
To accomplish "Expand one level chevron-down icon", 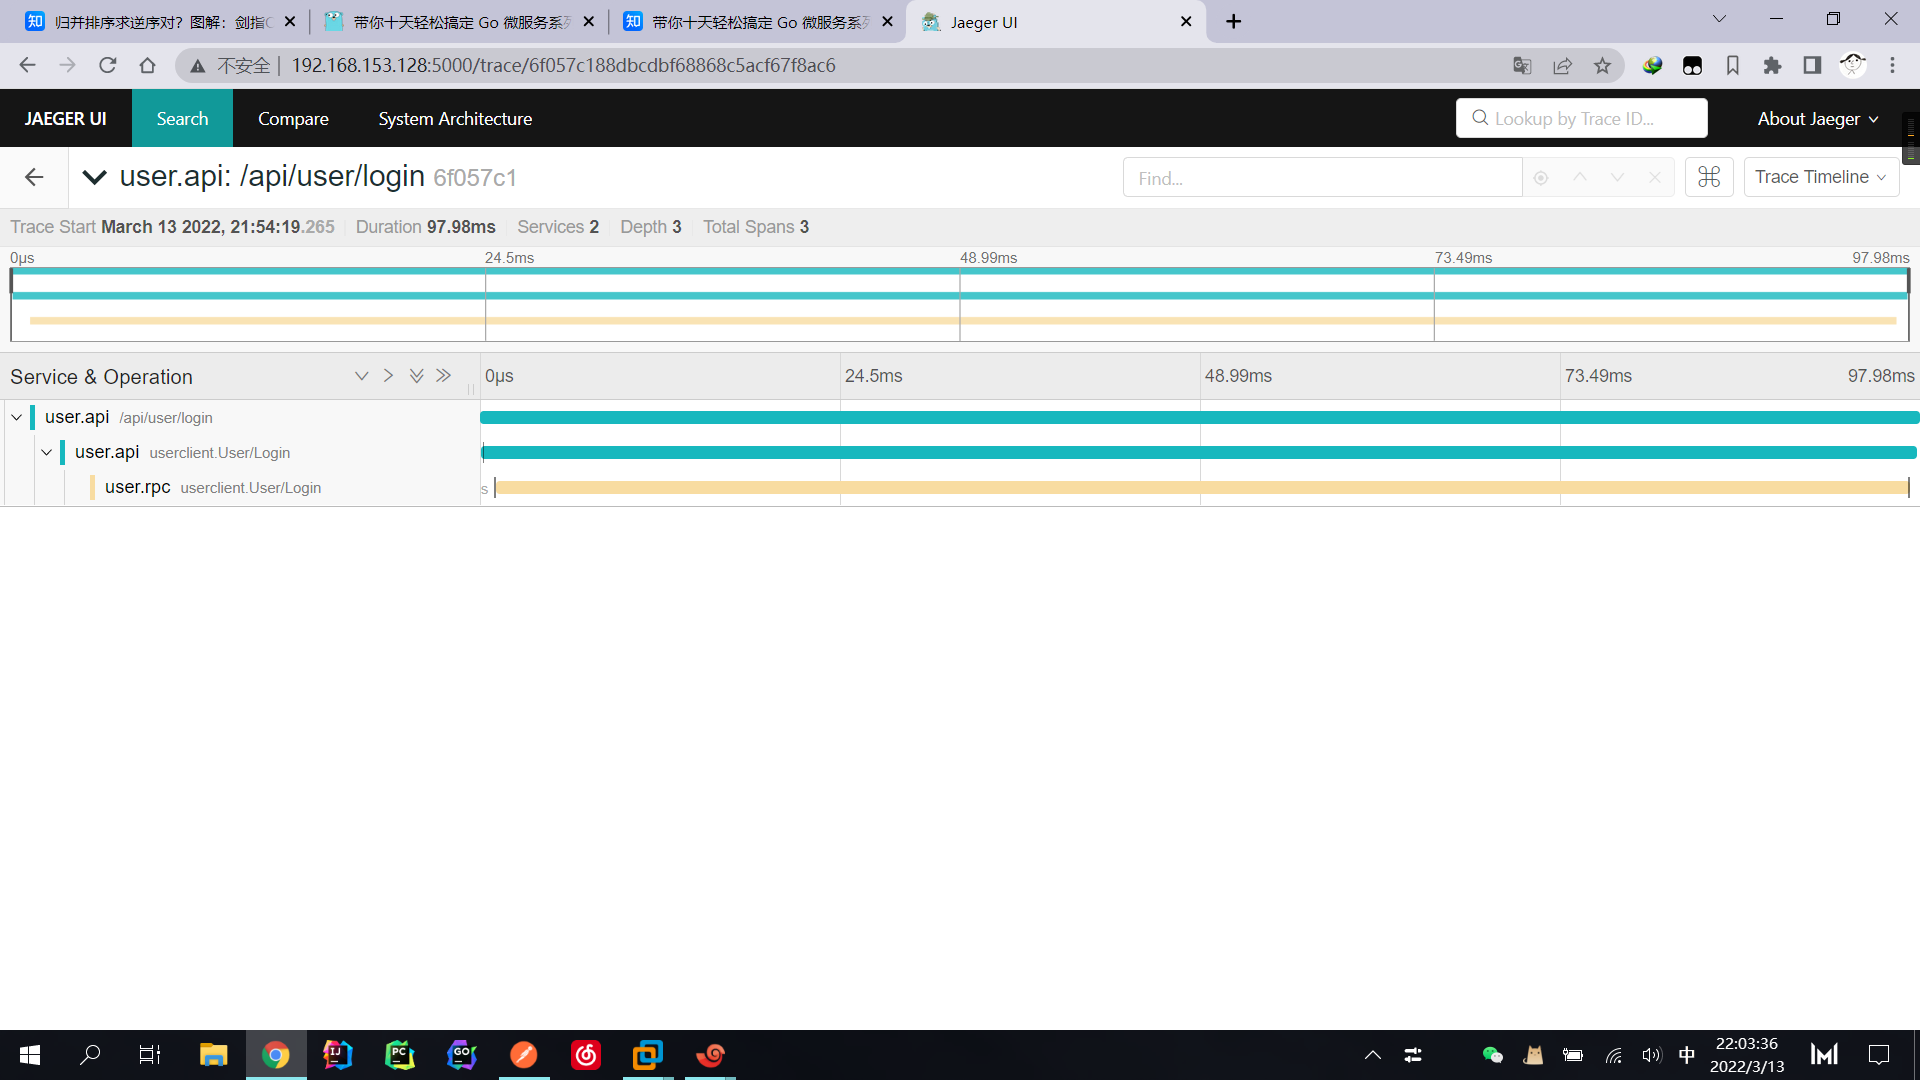I will 361,376.
